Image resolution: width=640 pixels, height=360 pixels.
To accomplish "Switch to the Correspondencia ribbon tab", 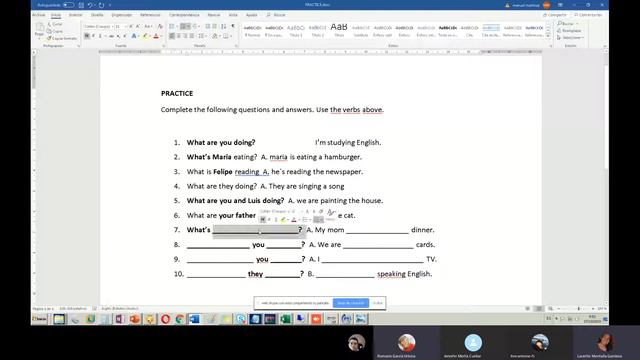I will click(x=184, y=15).
